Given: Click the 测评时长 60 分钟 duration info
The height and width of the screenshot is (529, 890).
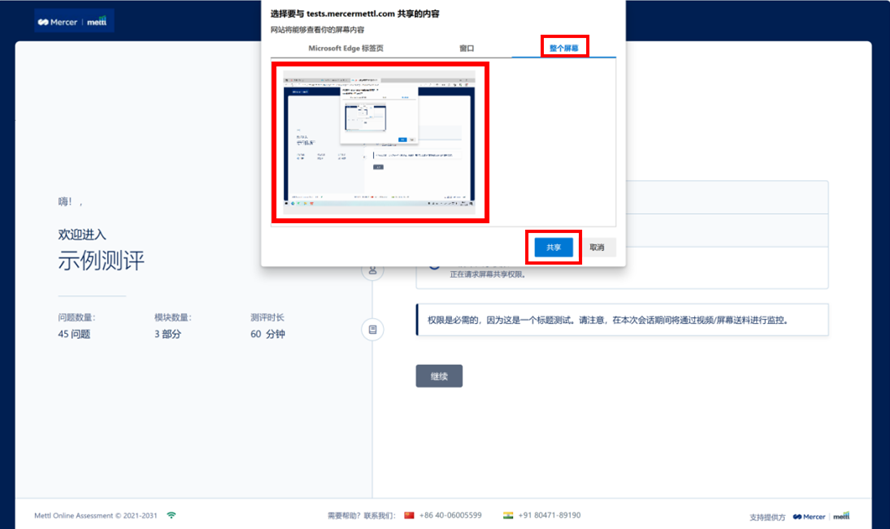Looking at the screenshot, I should [x=267, y=326].
